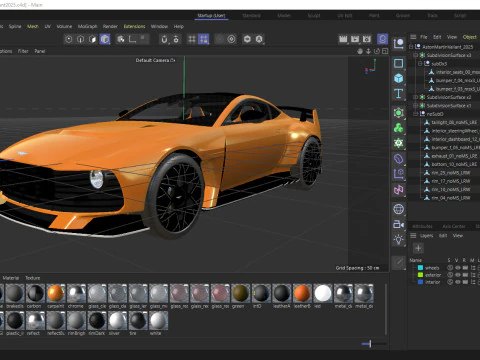Toggle Solo for the interior layer
This screenshot has height=360, width=480.
450,282
